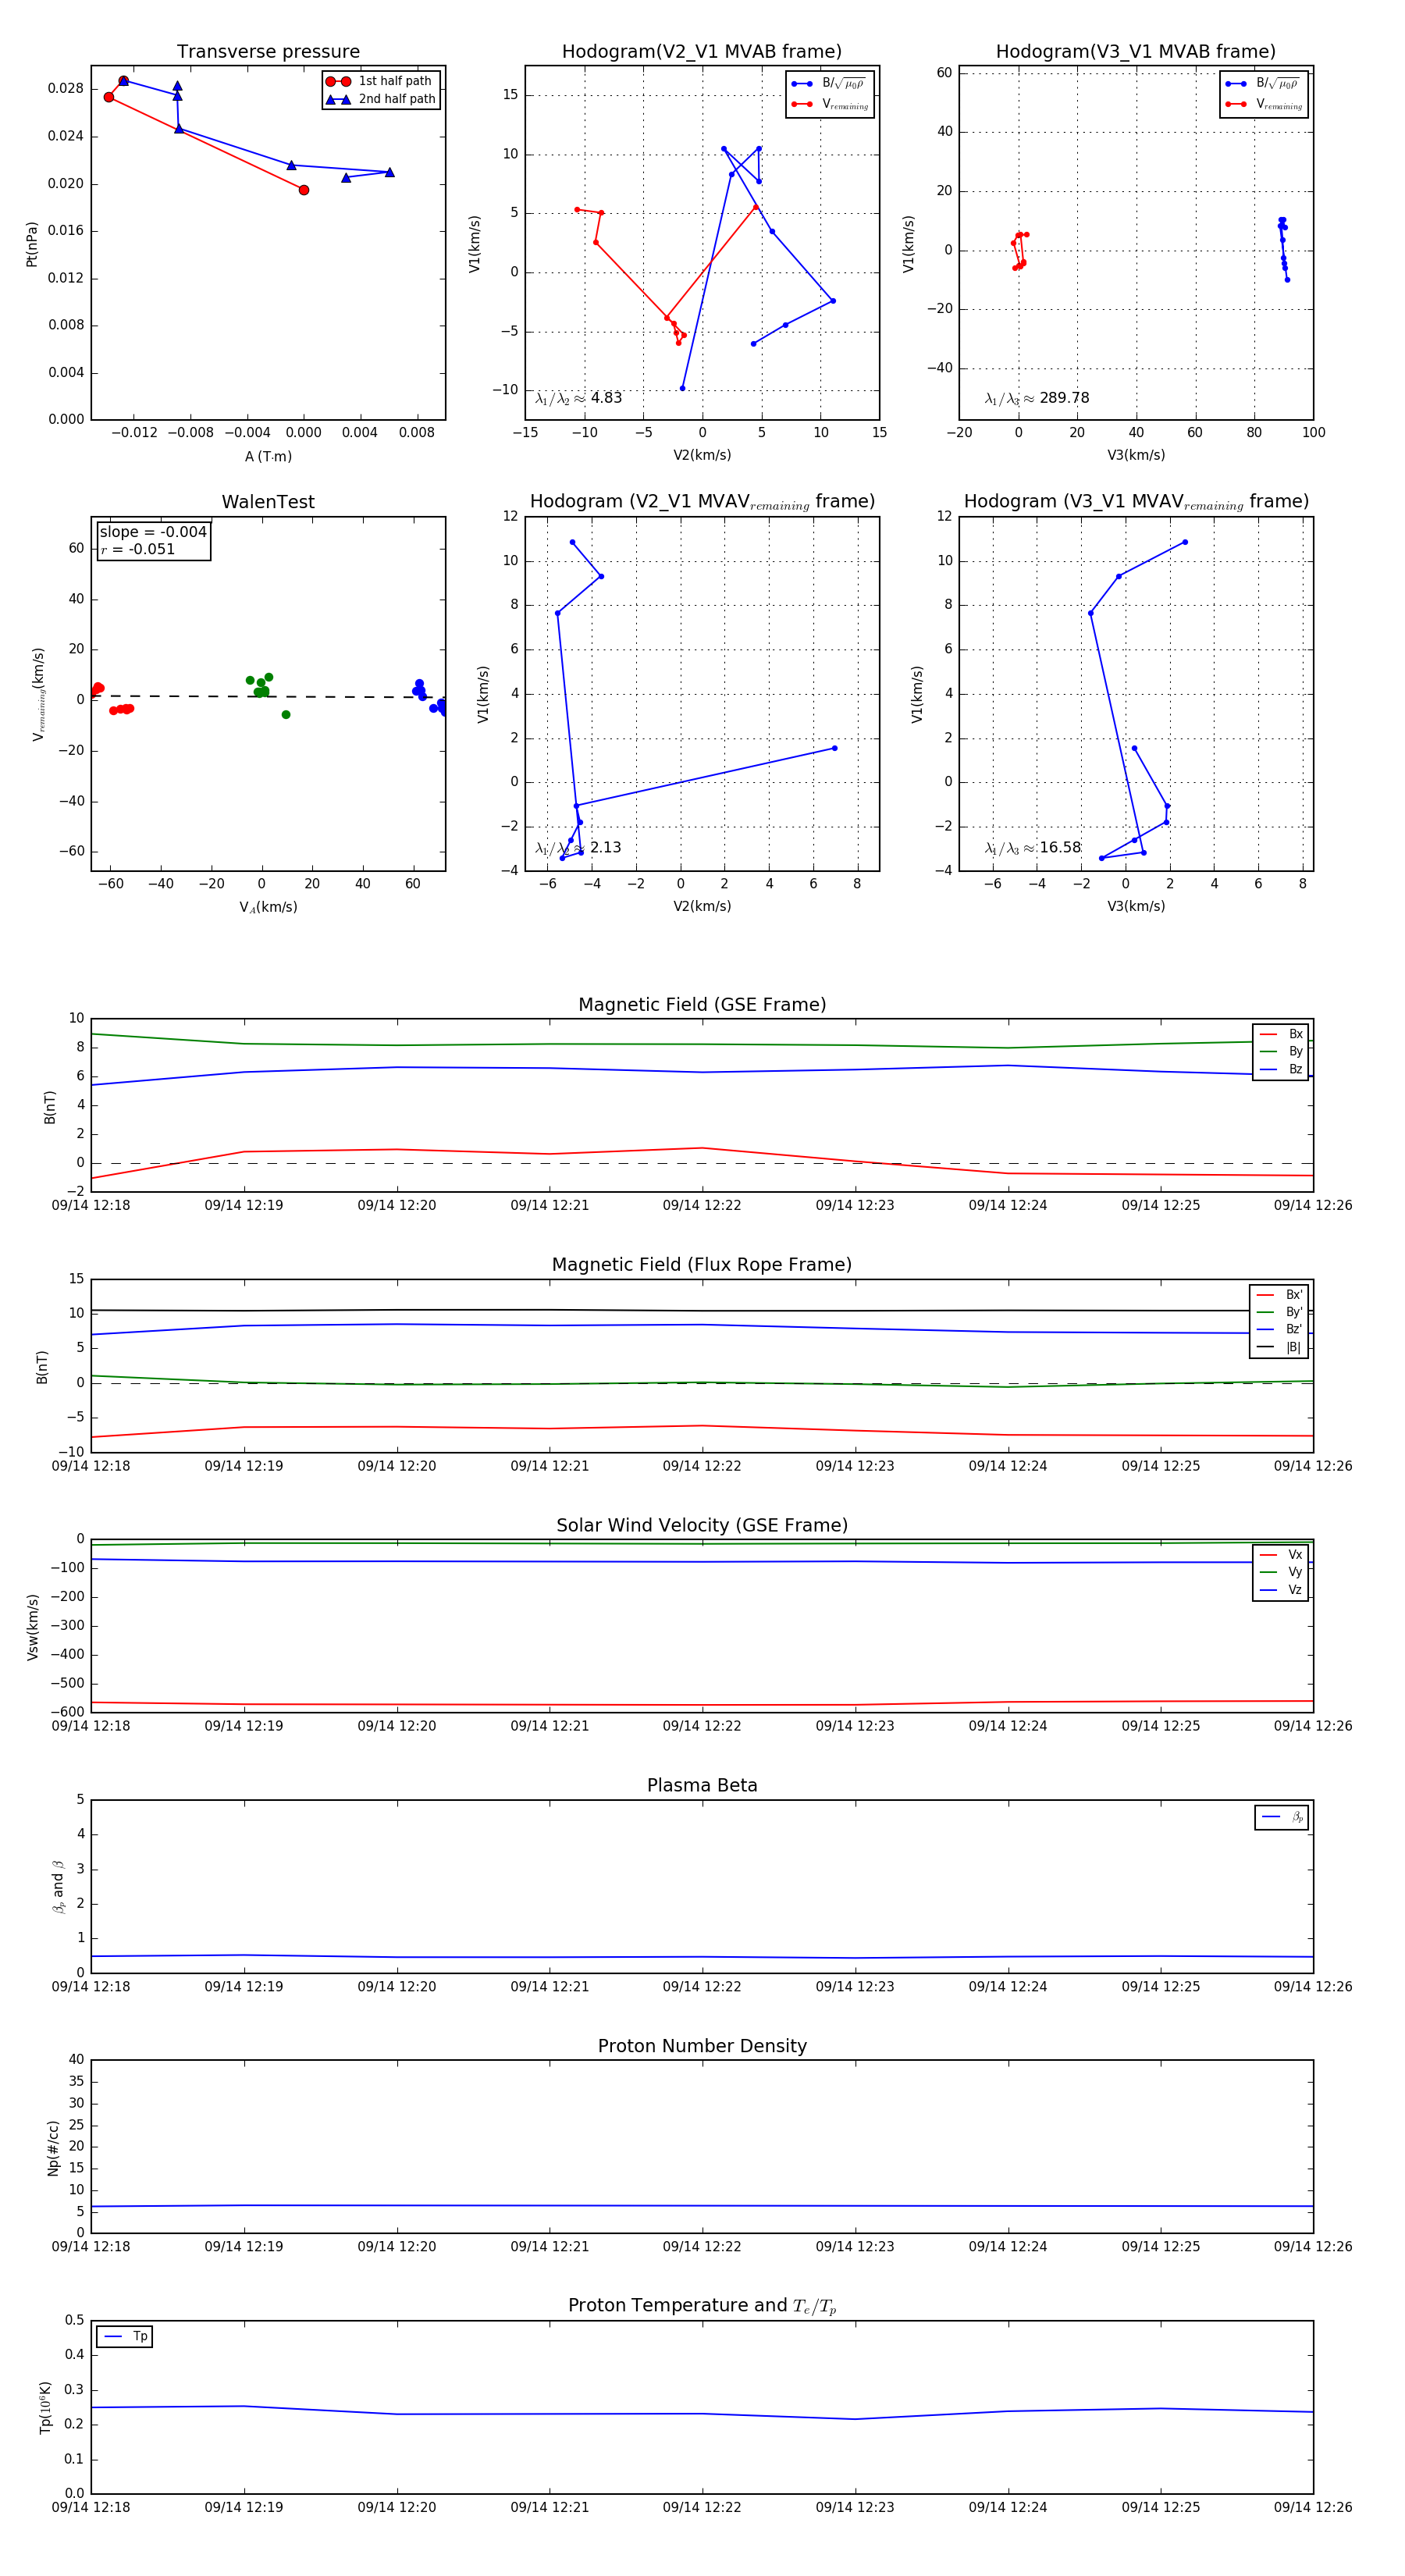
Task: Click the 'r = -0.051' annotation
Action: pos(137,549)
